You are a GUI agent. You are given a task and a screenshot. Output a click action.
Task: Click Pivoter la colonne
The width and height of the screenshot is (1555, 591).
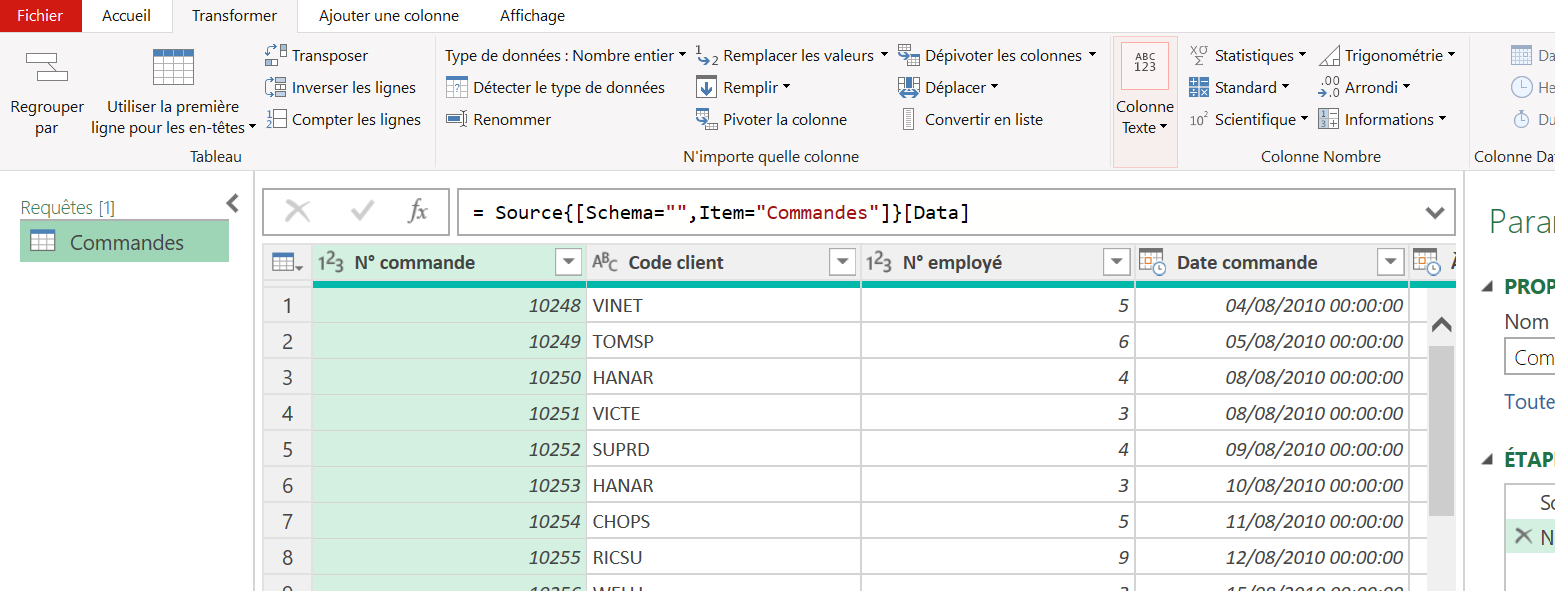(x=771, y=119)
